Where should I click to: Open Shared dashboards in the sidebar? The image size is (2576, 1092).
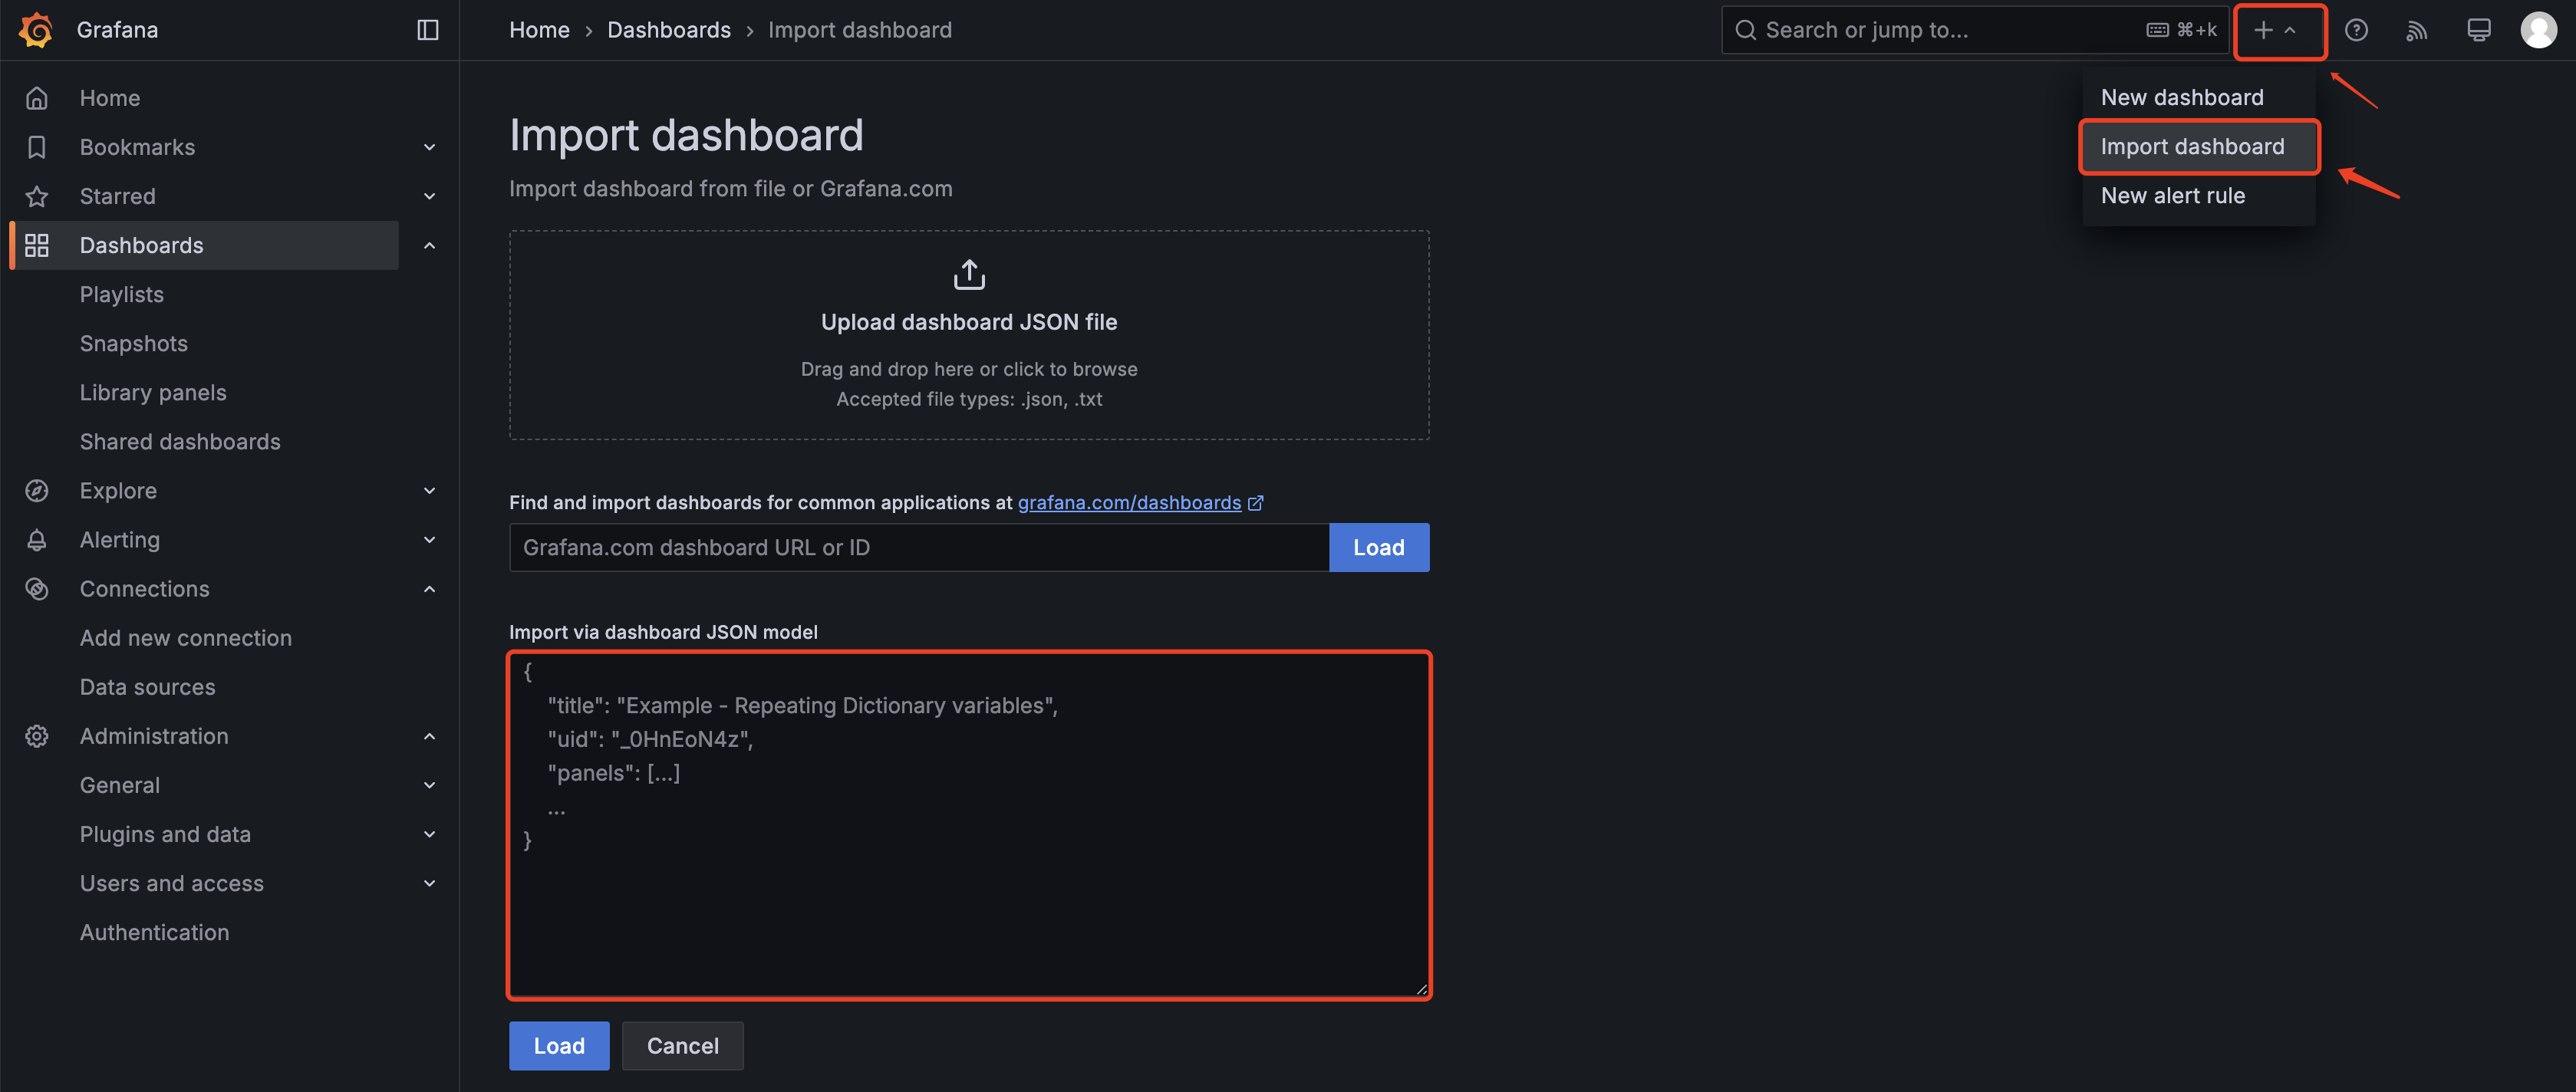(x=180, y=441)
